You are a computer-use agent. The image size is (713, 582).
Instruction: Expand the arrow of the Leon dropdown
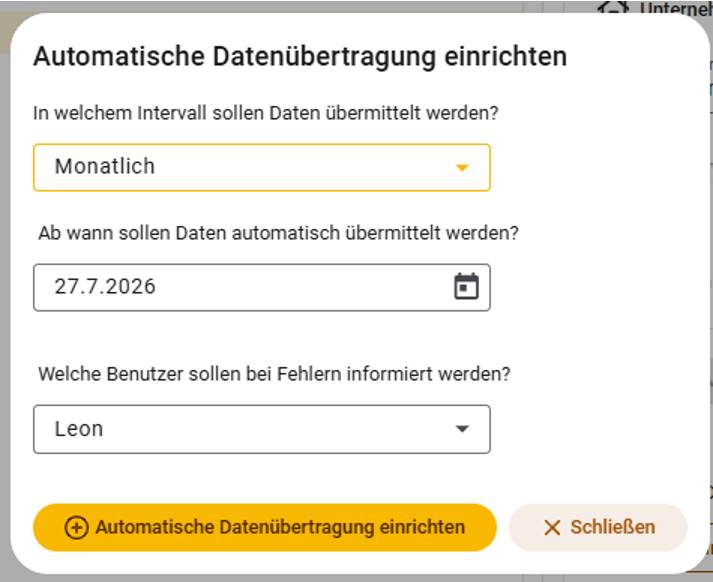[462, 429]
